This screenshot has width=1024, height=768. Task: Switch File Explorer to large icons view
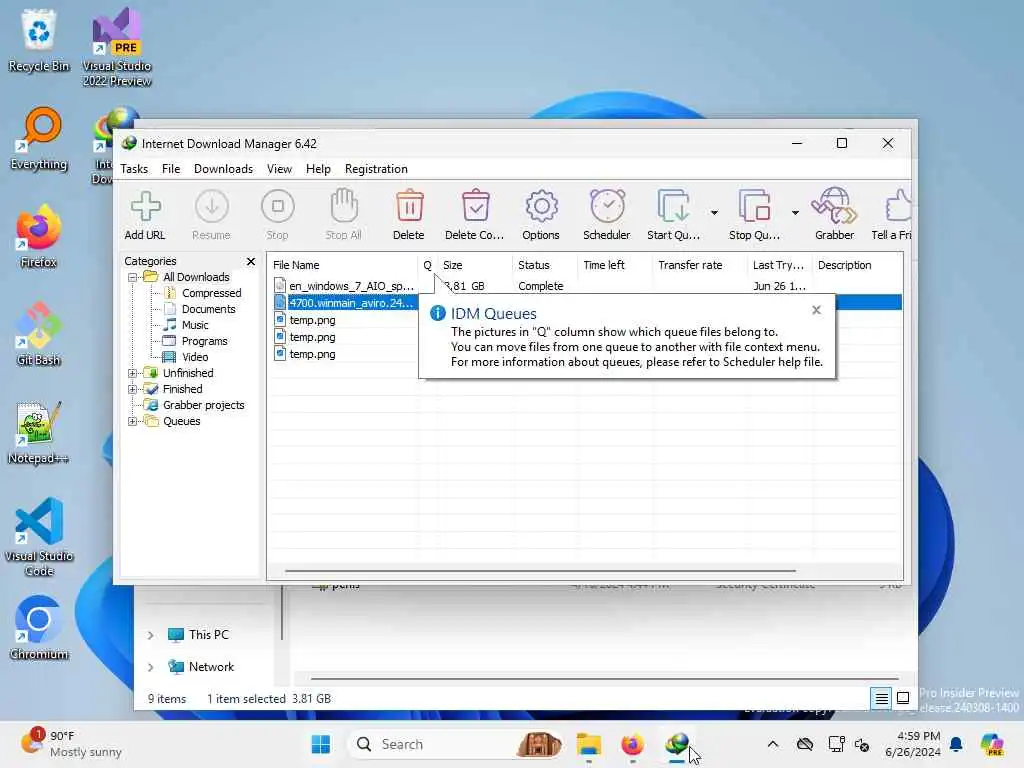[x=903, y=699]
